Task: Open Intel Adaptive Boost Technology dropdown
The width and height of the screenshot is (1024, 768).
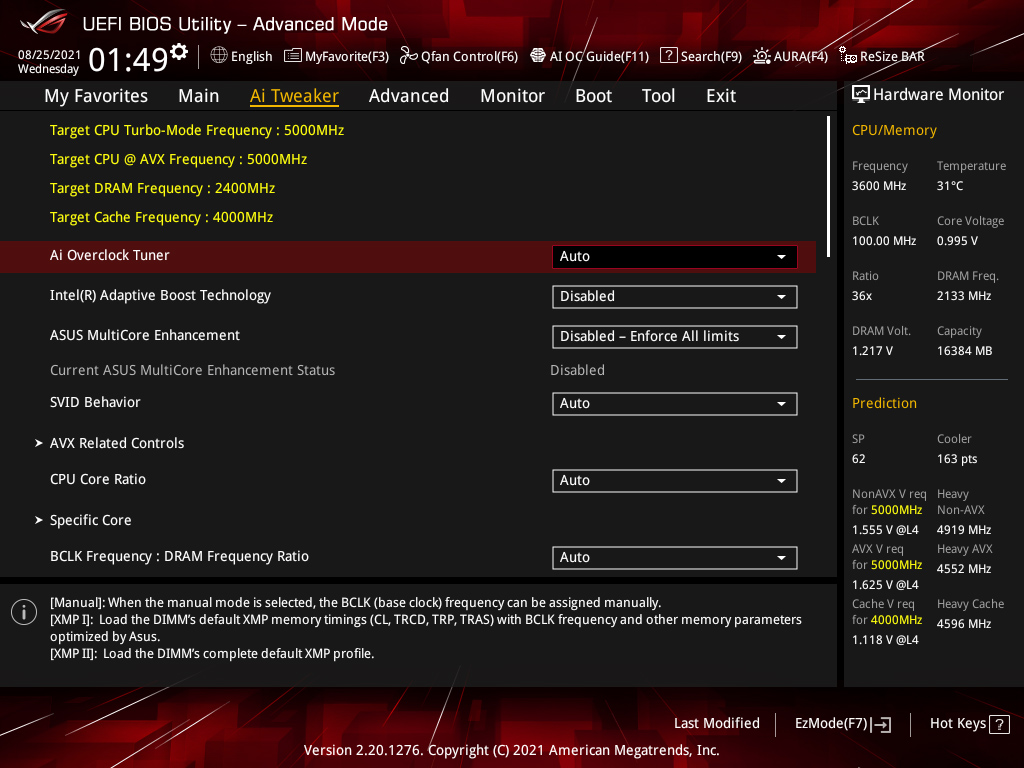Action: click(675, 296)
